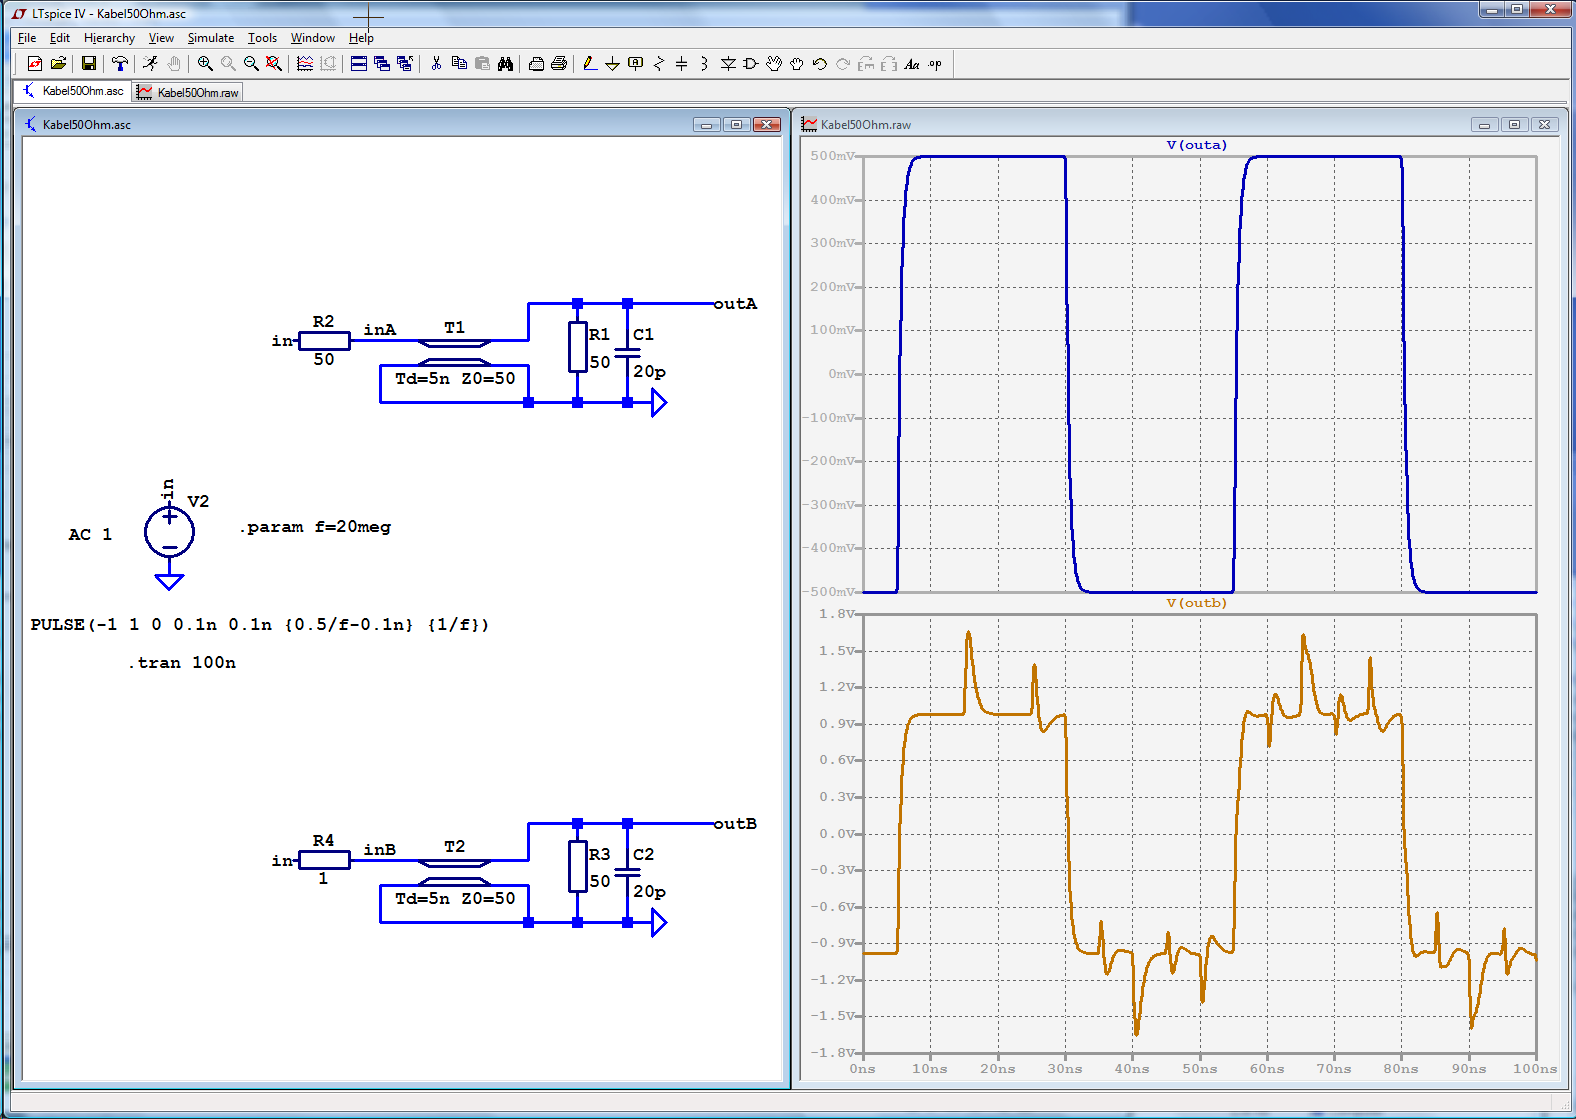Open the Window menu
The height and width of the screenshot is (1119, 1576).
pos(313,38)
